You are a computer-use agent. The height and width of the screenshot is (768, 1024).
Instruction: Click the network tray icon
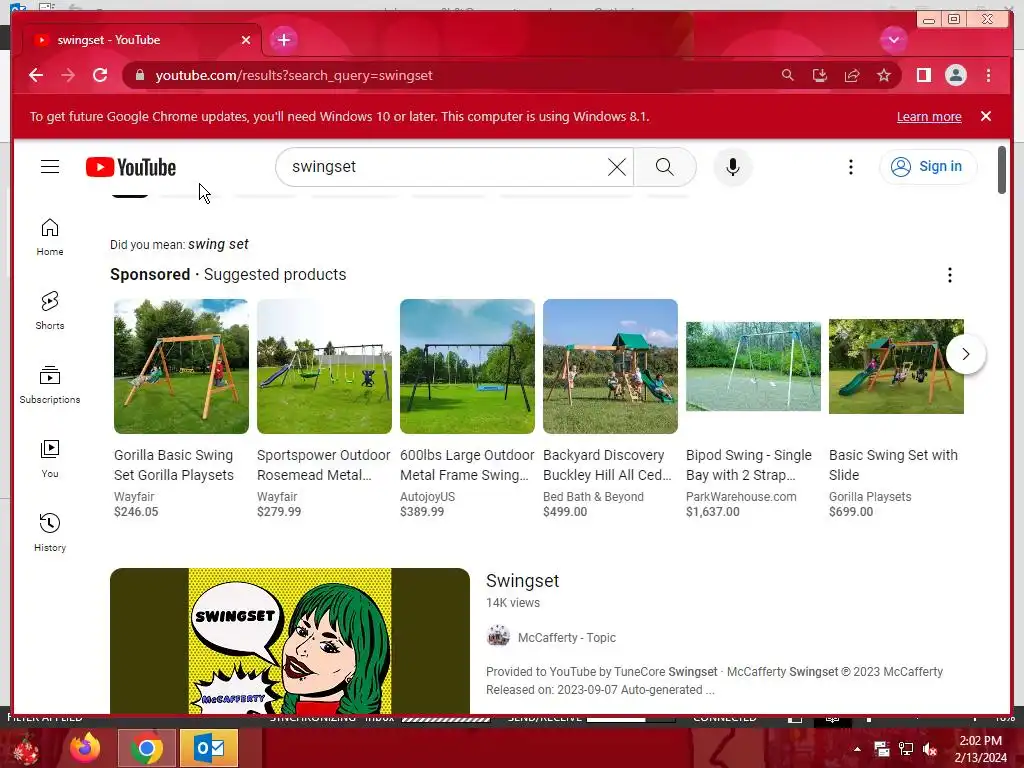tap(906, 748)
